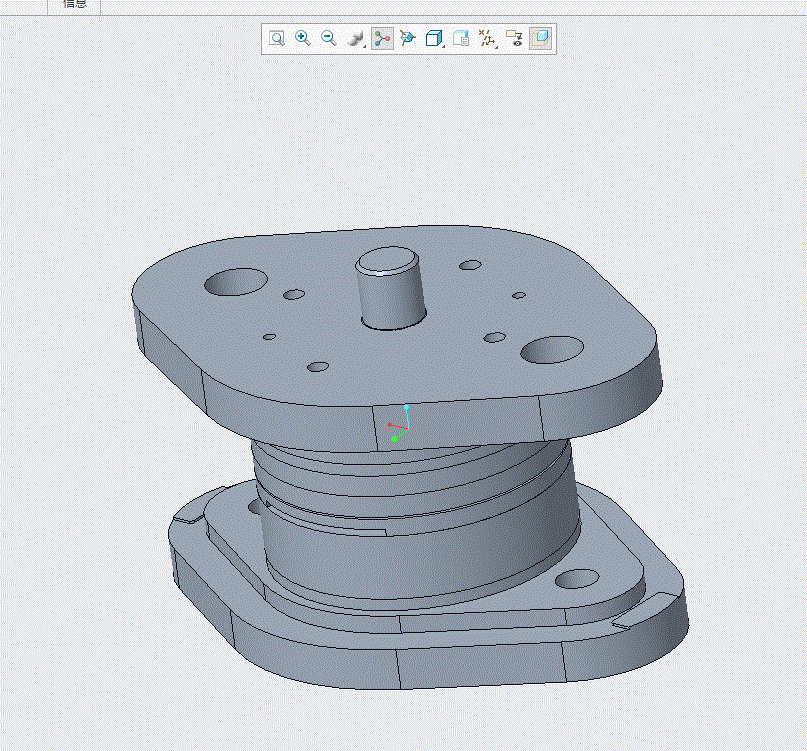
Task: Select the large left hole in the top plate
Action: [x=236, y=282]
